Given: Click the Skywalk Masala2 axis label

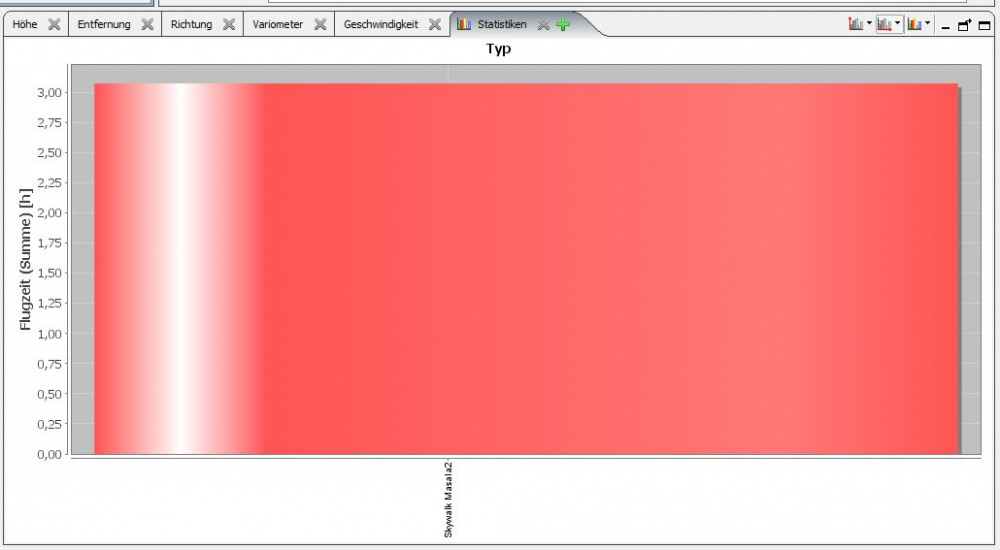Looking at the screenshot, I should 448,500.
